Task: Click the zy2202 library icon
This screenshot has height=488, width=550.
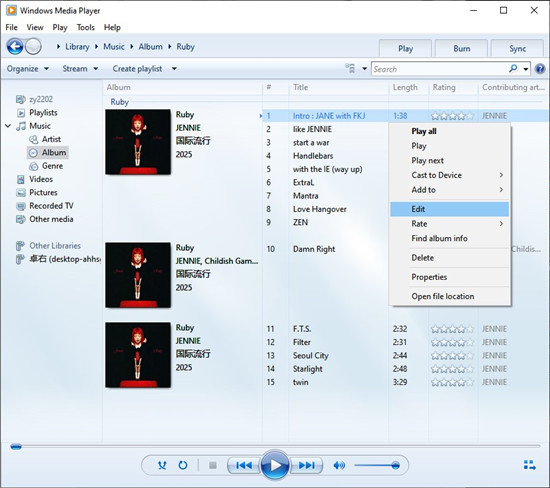Action: pyautogui.click(x=21, y=99)
